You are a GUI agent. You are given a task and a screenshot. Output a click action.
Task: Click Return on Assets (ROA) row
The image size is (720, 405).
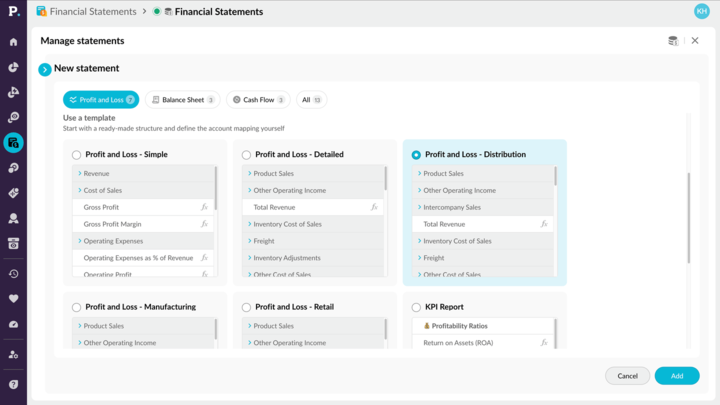click(x=483, y=343)
